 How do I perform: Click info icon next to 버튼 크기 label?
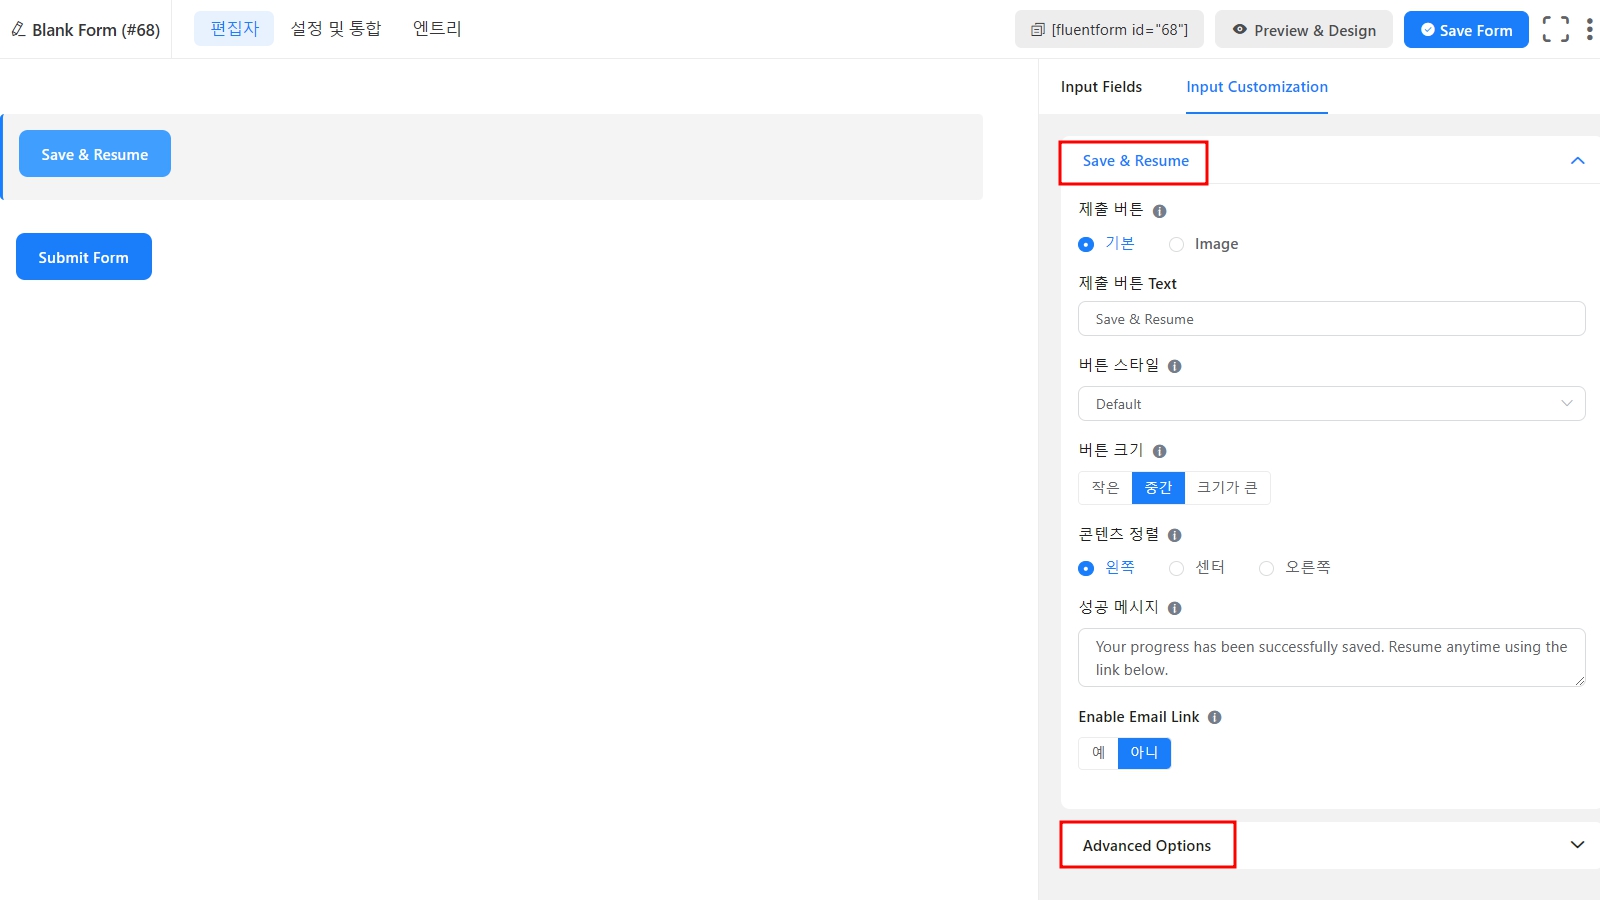[1159, 451]
